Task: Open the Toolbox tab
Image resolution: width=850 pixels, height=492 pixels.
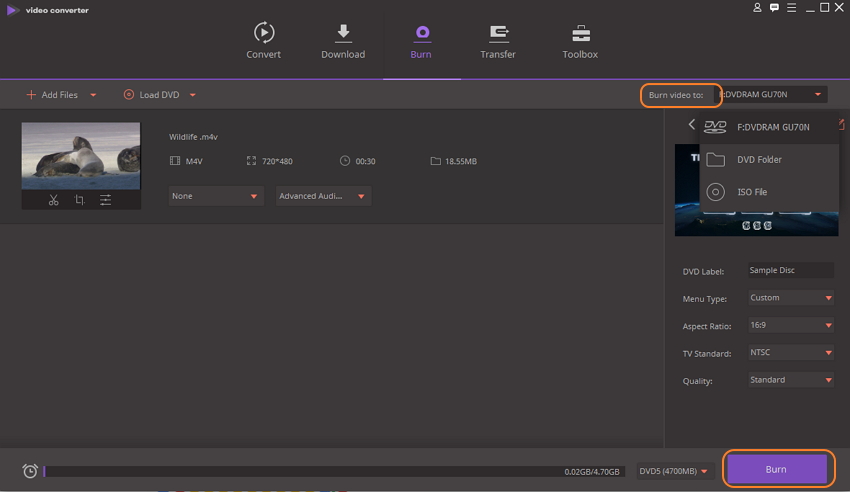Action: (x=580, y=41)
